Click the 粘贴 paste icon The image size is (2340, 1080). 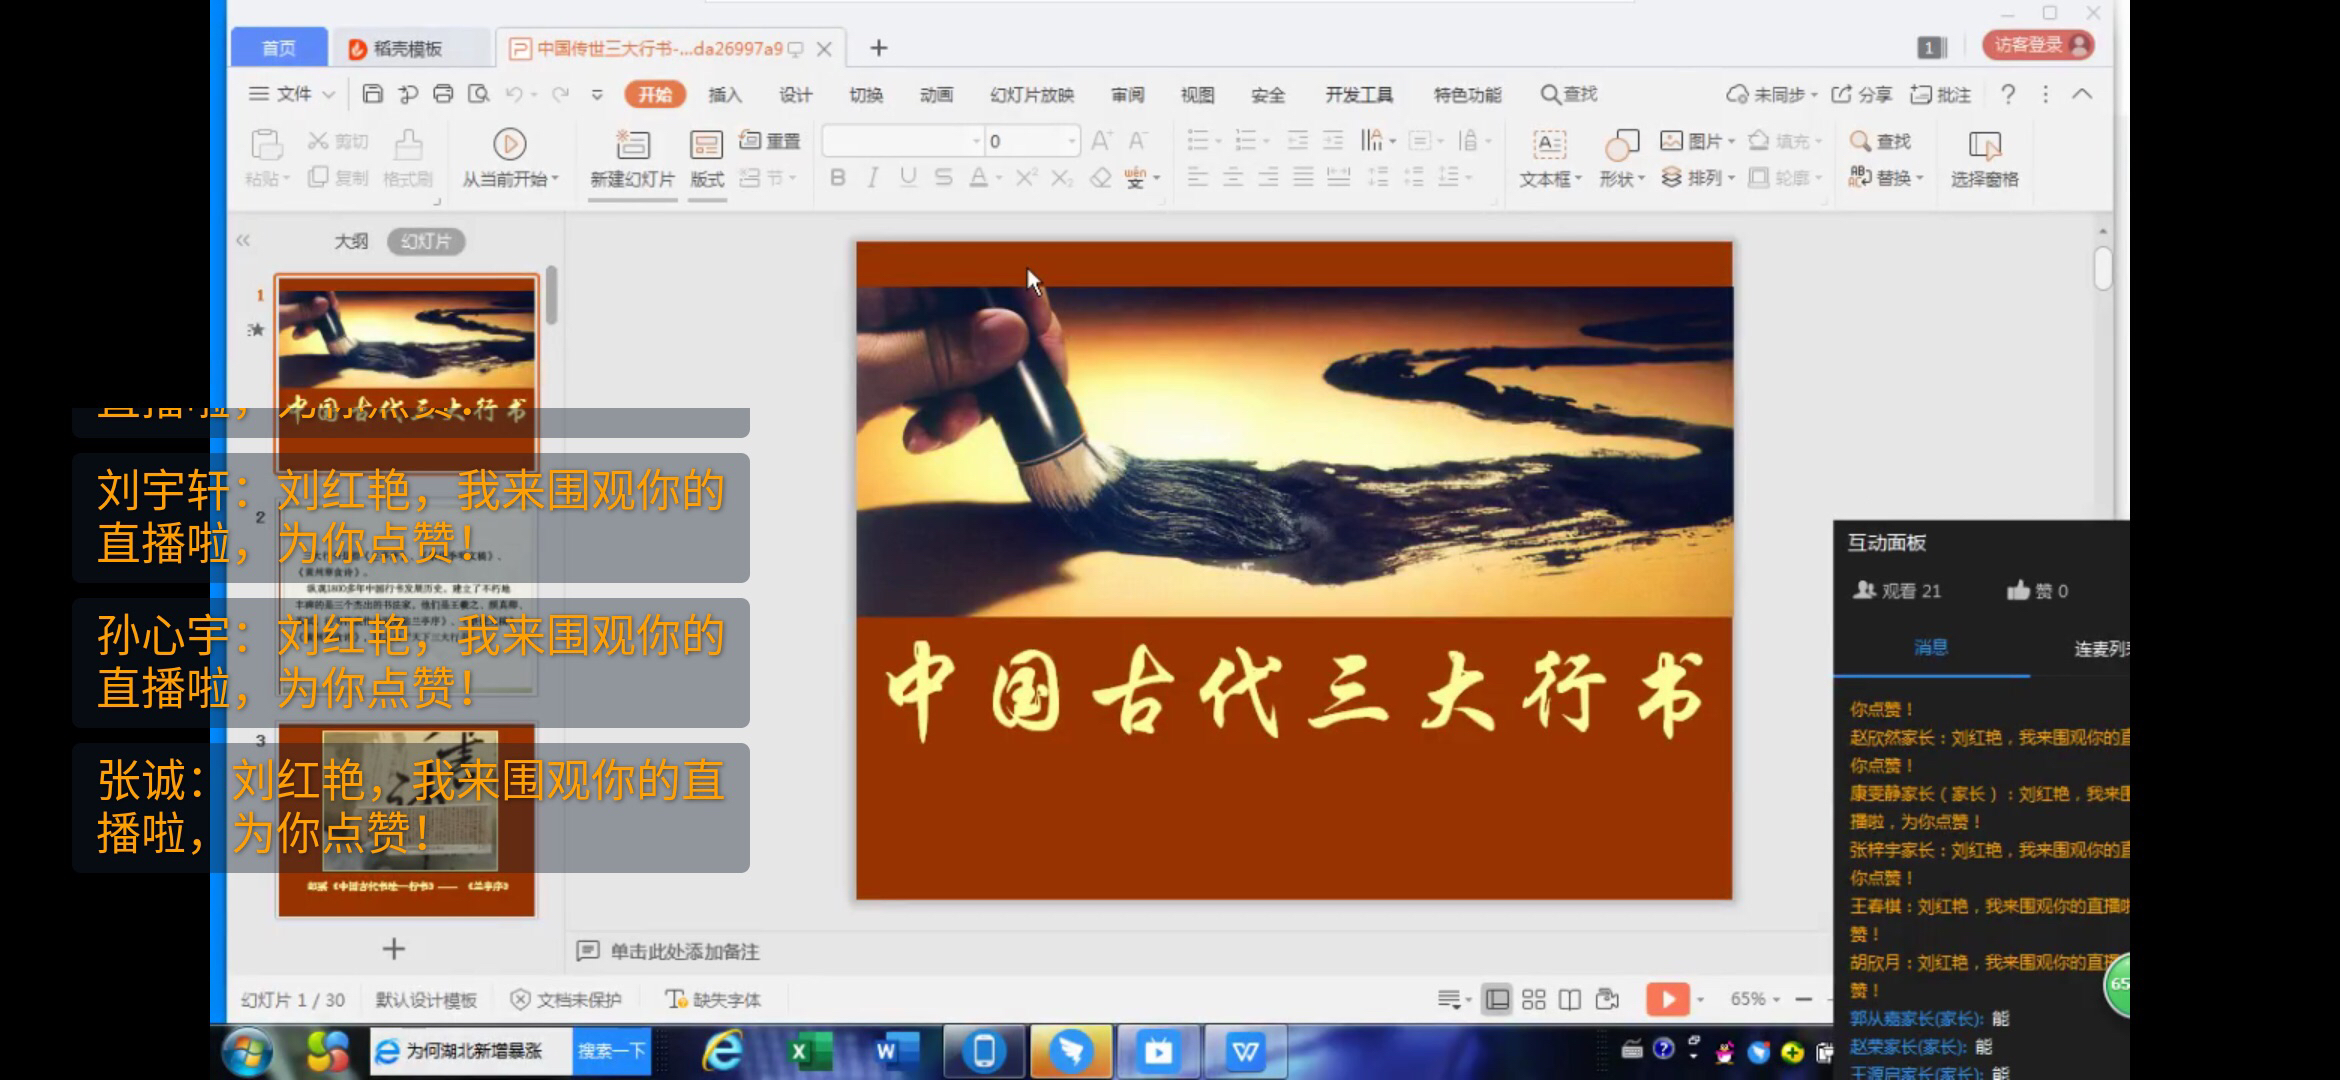tap(266, 145)
